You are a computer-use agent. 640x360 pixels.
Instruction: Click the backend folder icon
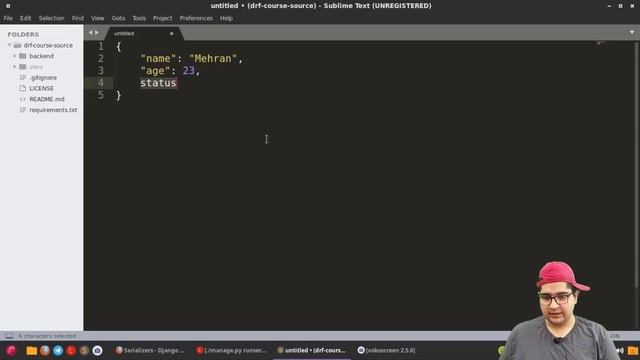(23, 56)
